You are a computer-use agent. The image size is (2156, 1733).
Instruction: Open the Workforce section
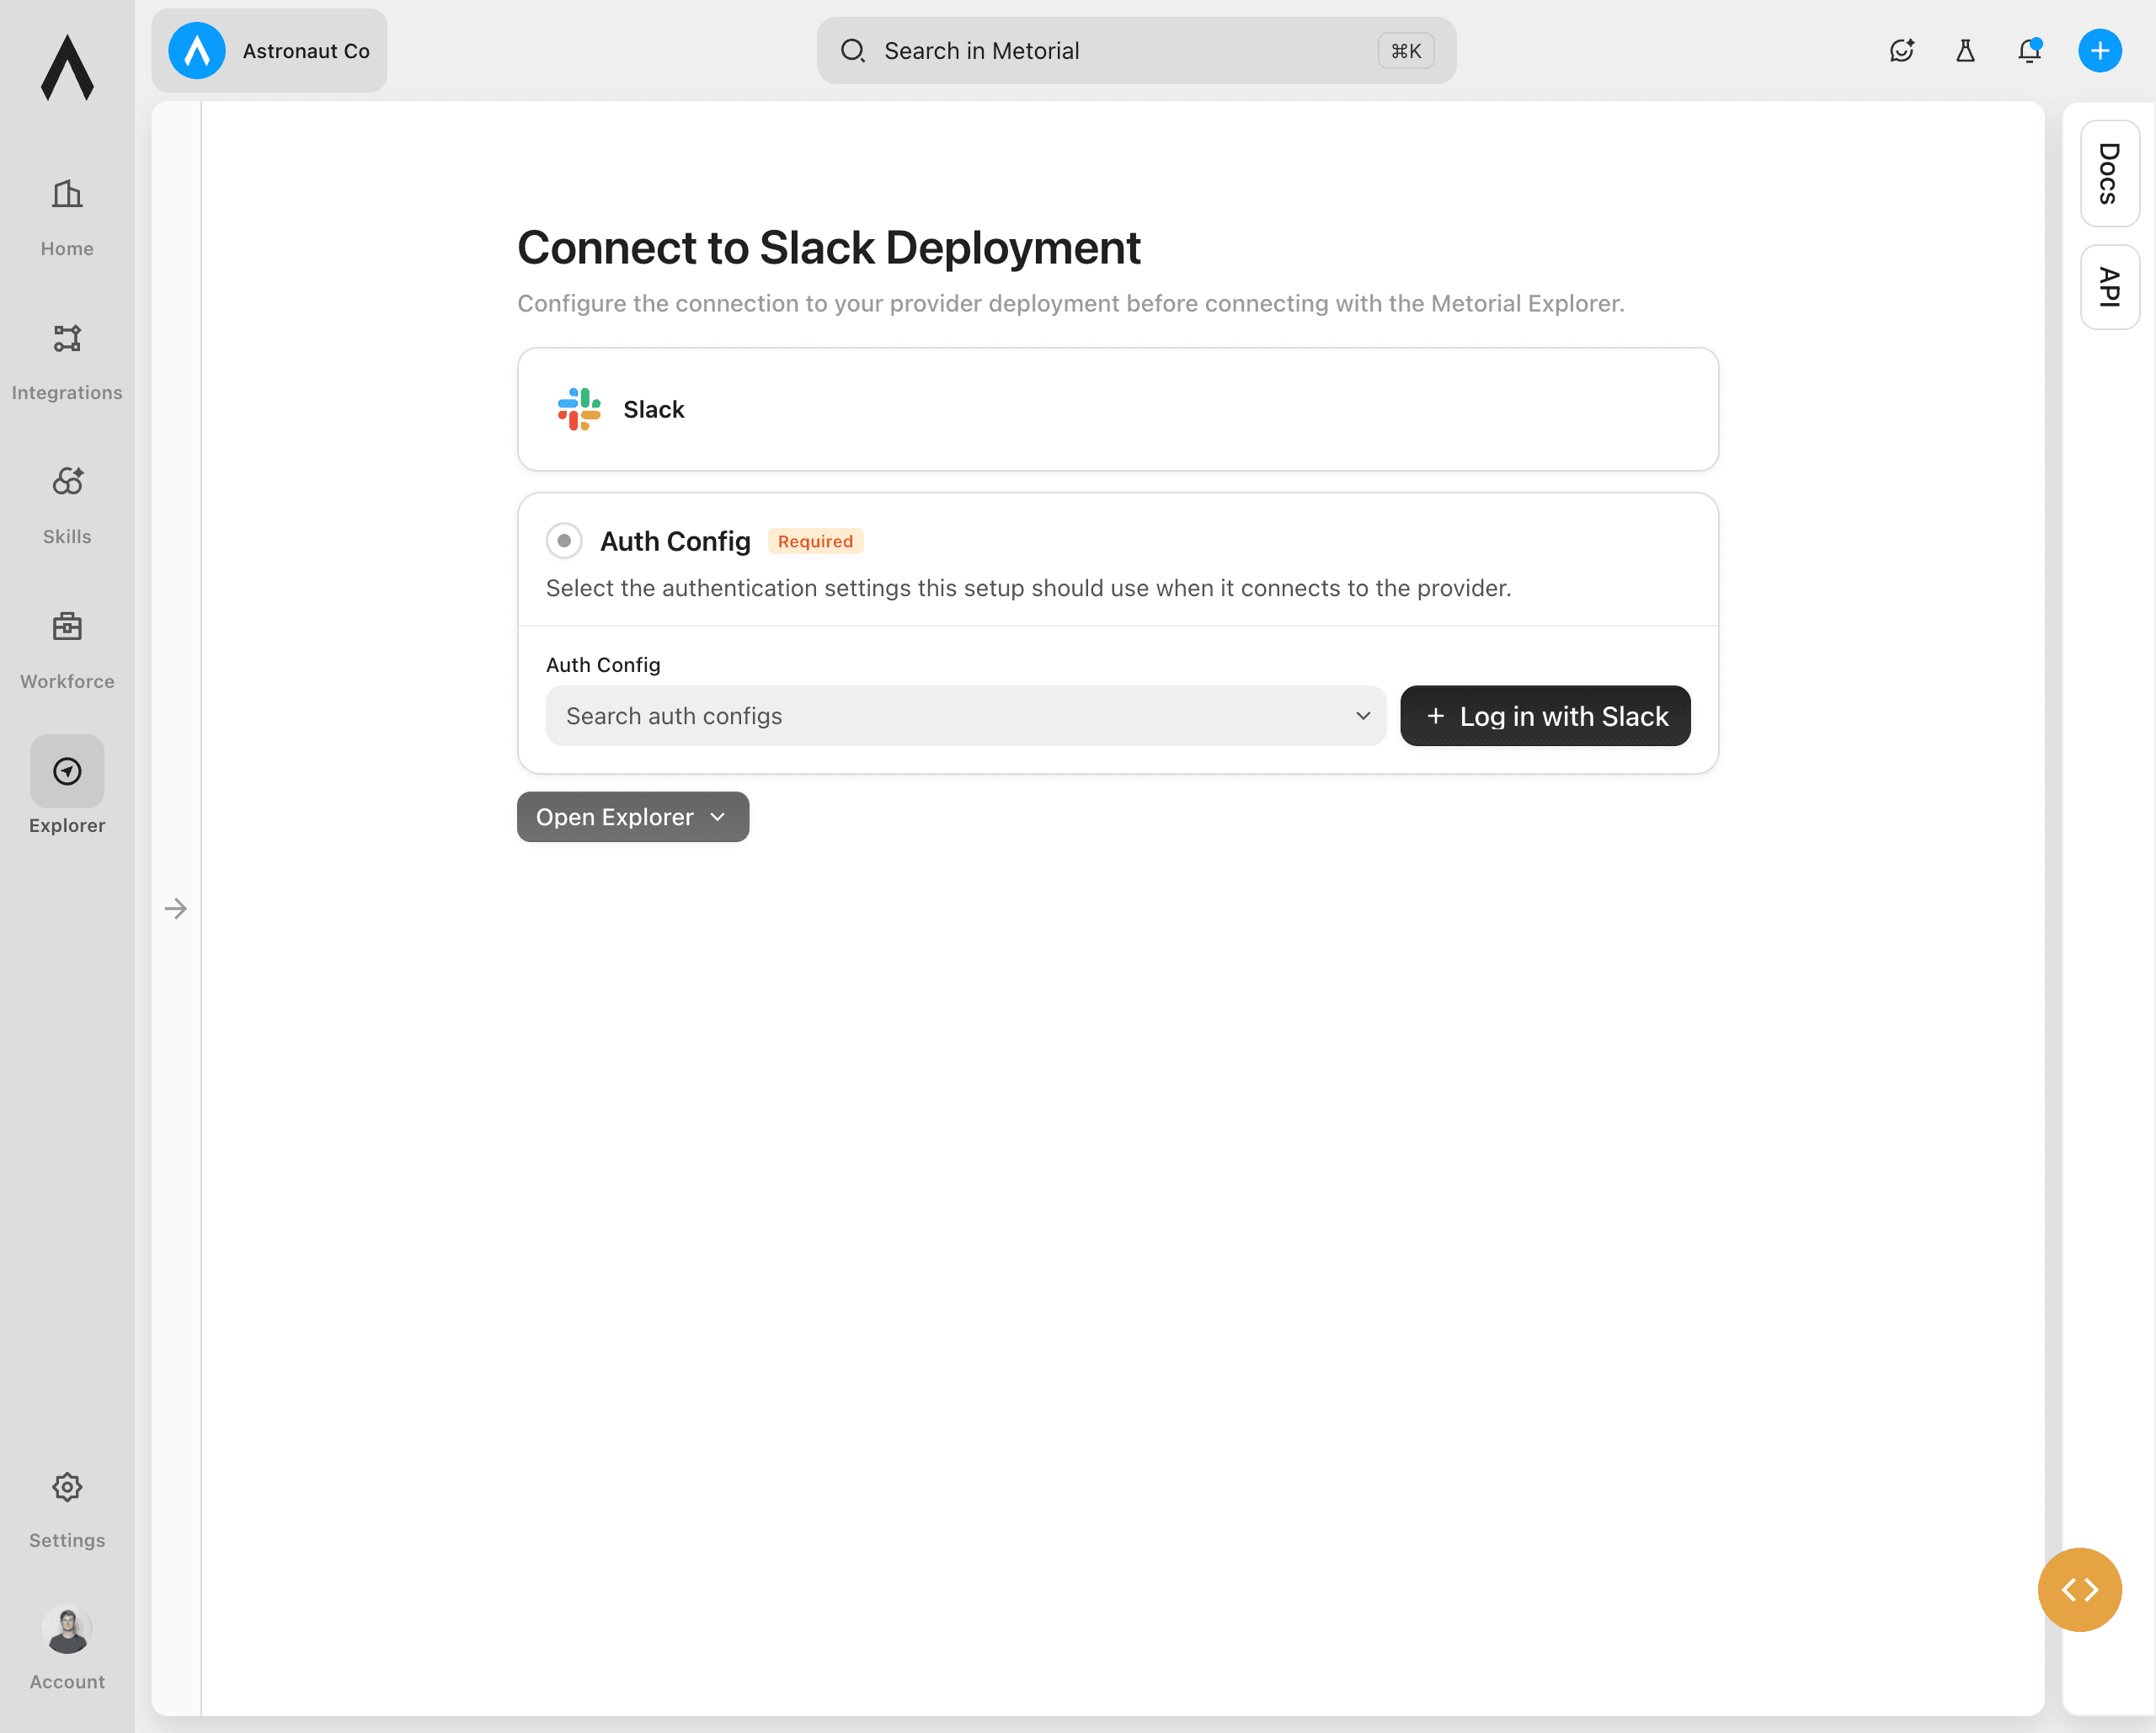67,650
